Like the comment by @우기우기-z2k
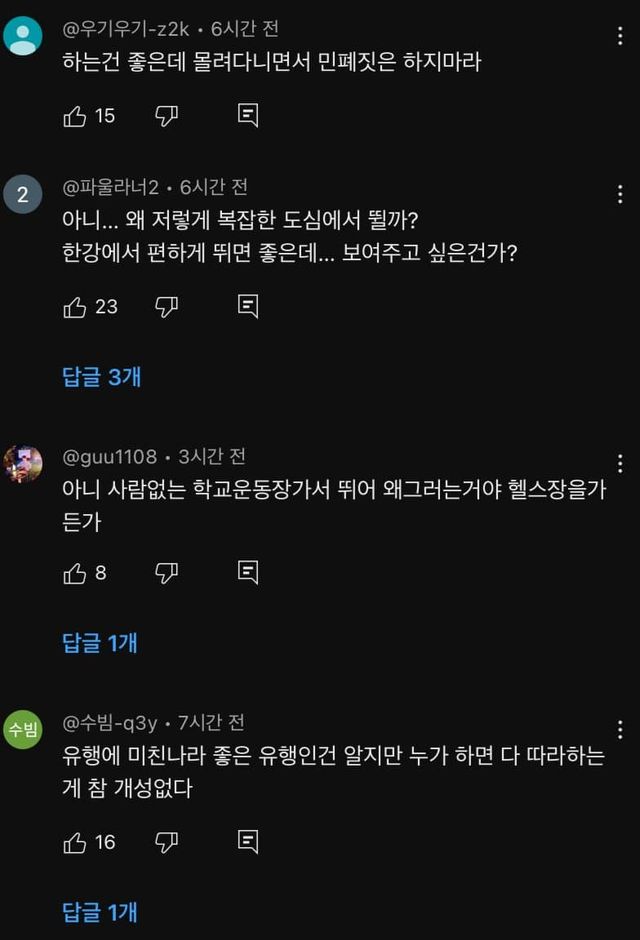This screenshot has width=640, height=940. point(75,116)
